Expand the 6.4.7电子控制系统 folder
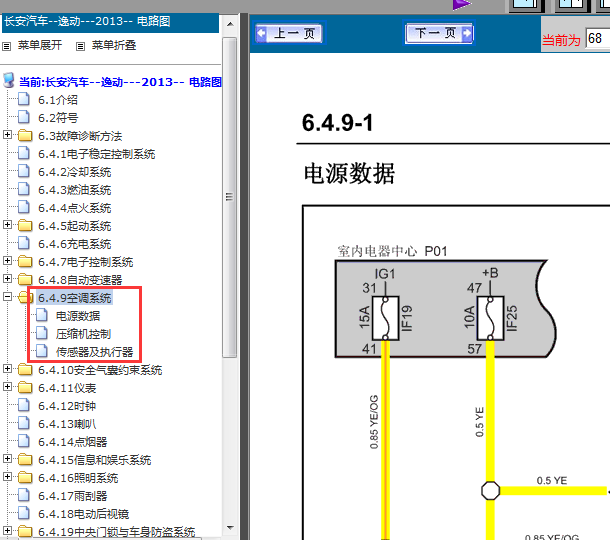This screenshot has height=540, width=610. [7, 260]
